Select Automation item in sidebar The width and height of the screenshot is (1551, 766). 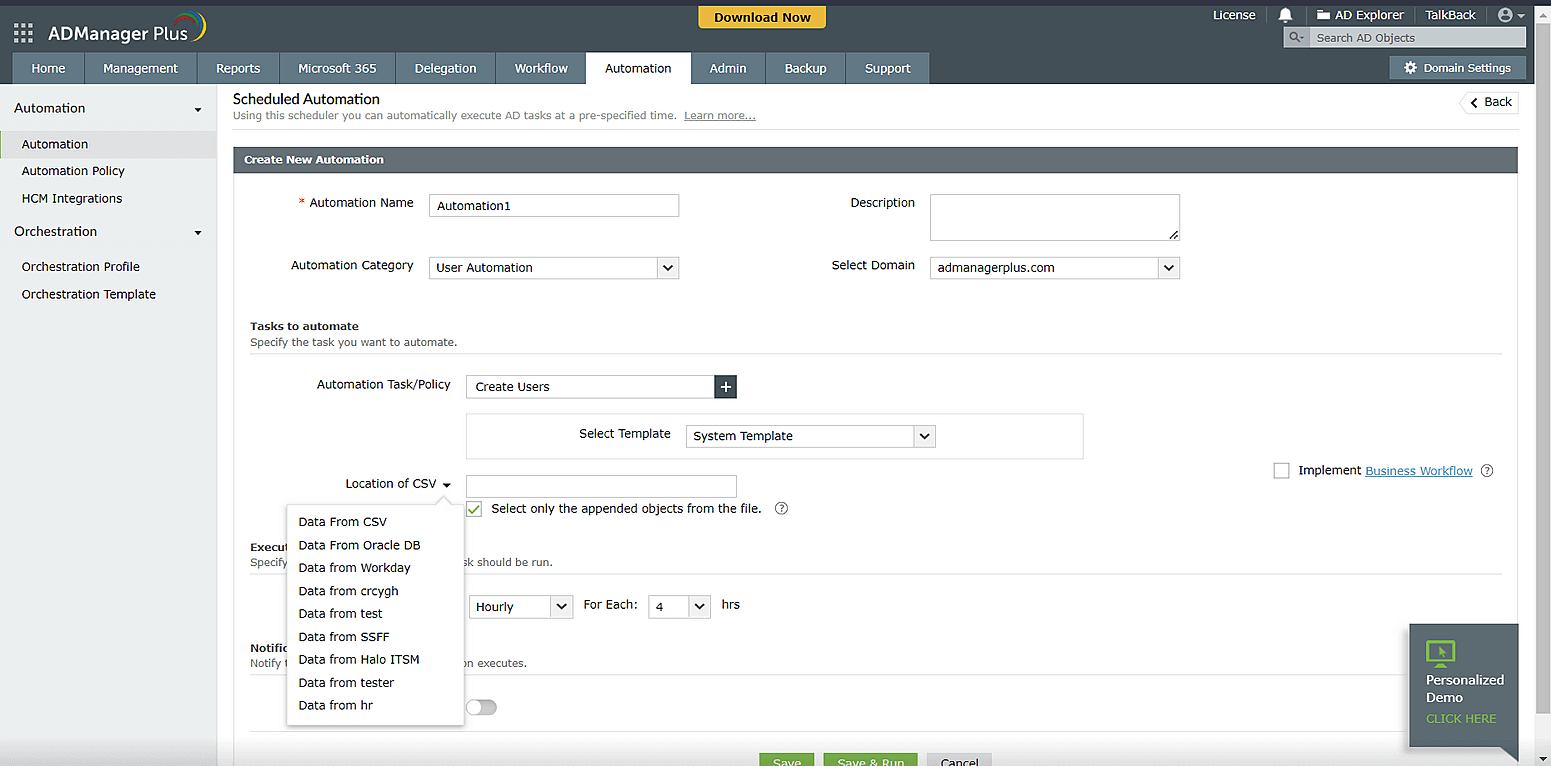click(x=108, y=144)
